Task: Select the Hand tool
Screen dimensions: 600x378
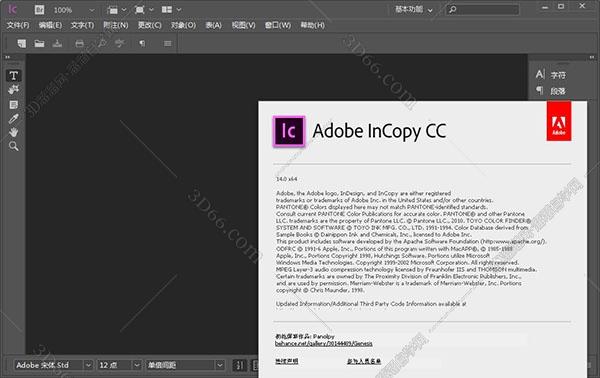Action: click(14, 132)
